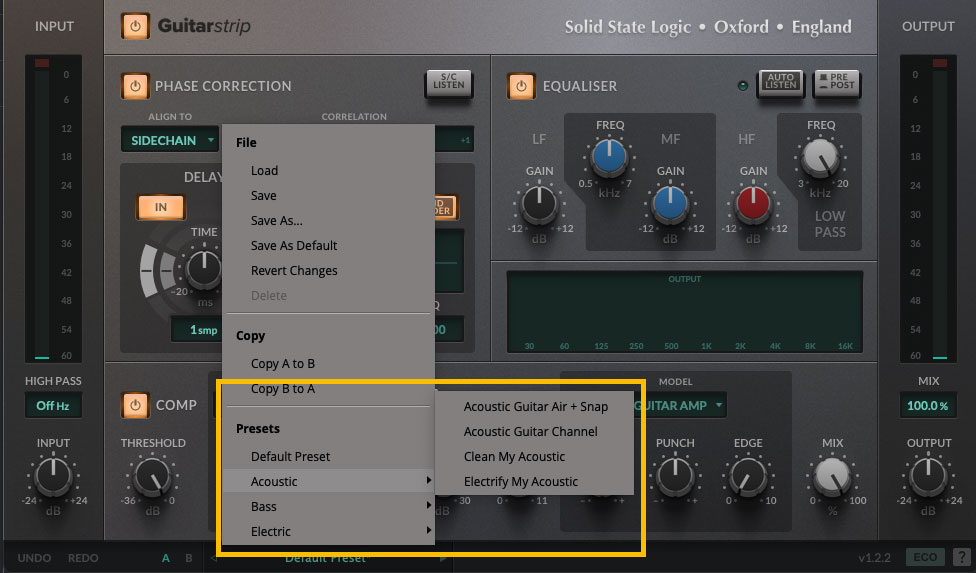The height and width of the screenshot is (573, 976).
Task: Click the Low Pass Freq knob
Action: pos(820,157)
